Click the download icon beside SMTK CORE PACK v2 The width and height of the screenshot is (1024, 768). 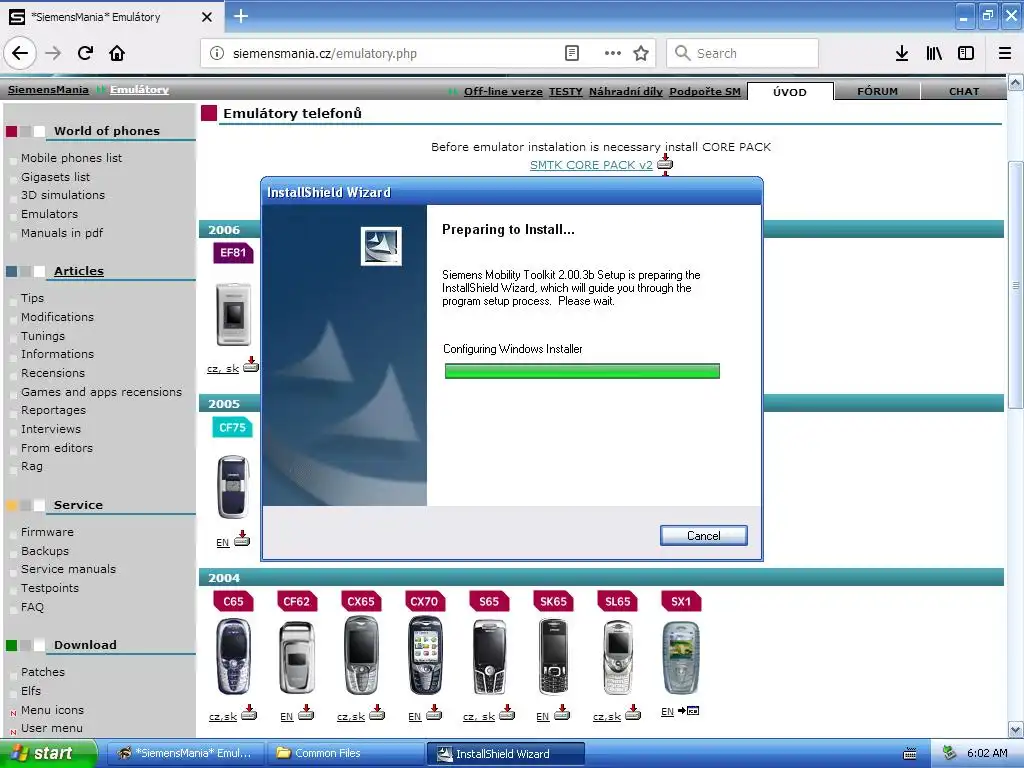tap(665, 163)
